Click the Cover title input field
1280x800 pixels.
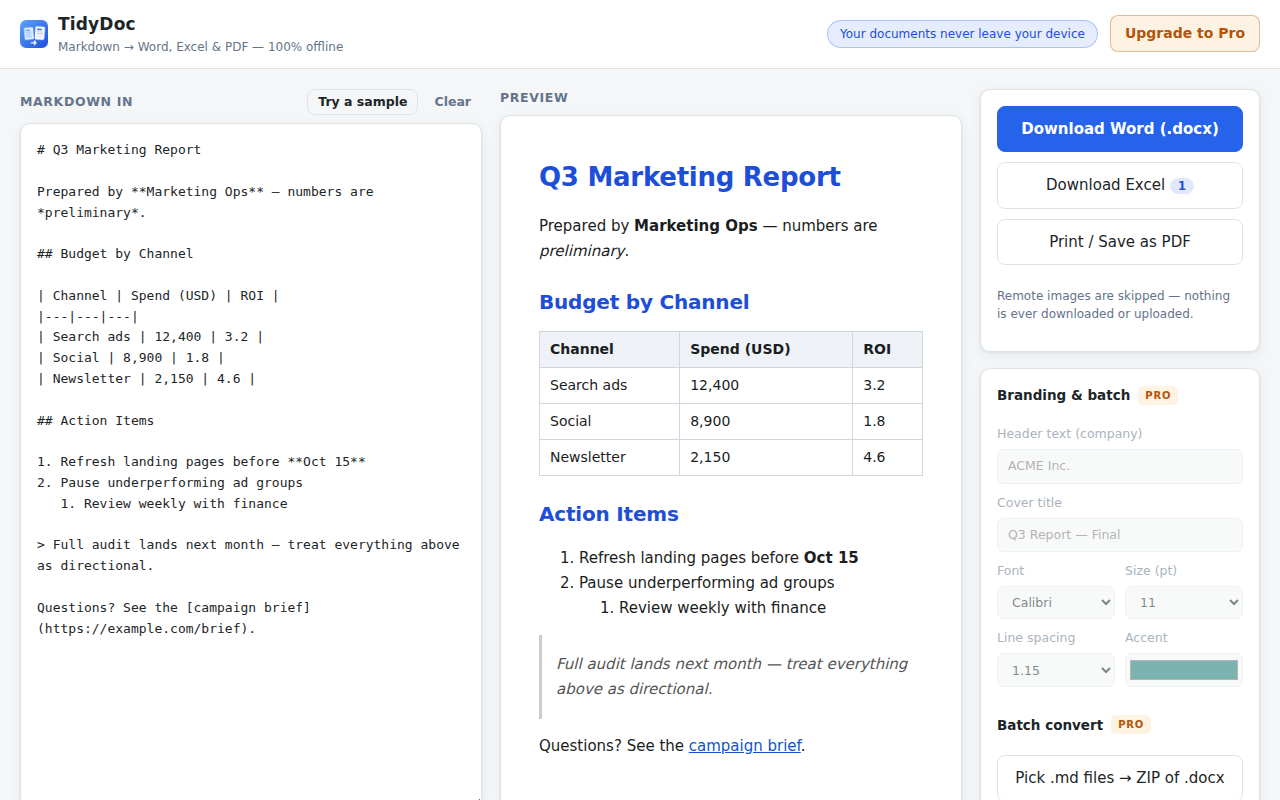click(1120, 535)
